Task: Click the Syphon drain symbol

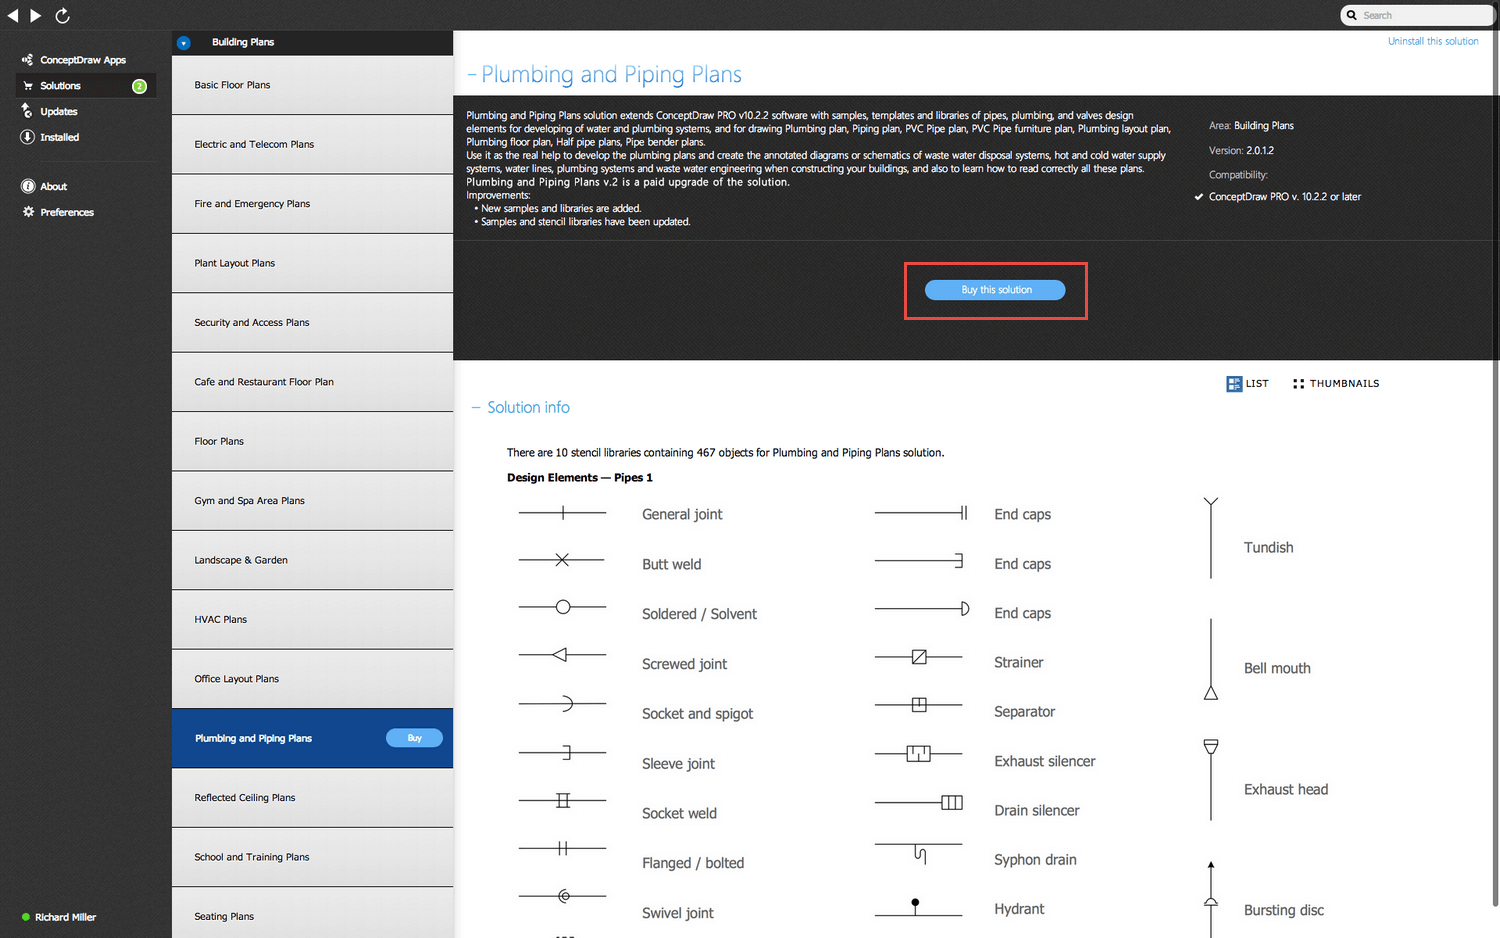Action: point(919,853)
